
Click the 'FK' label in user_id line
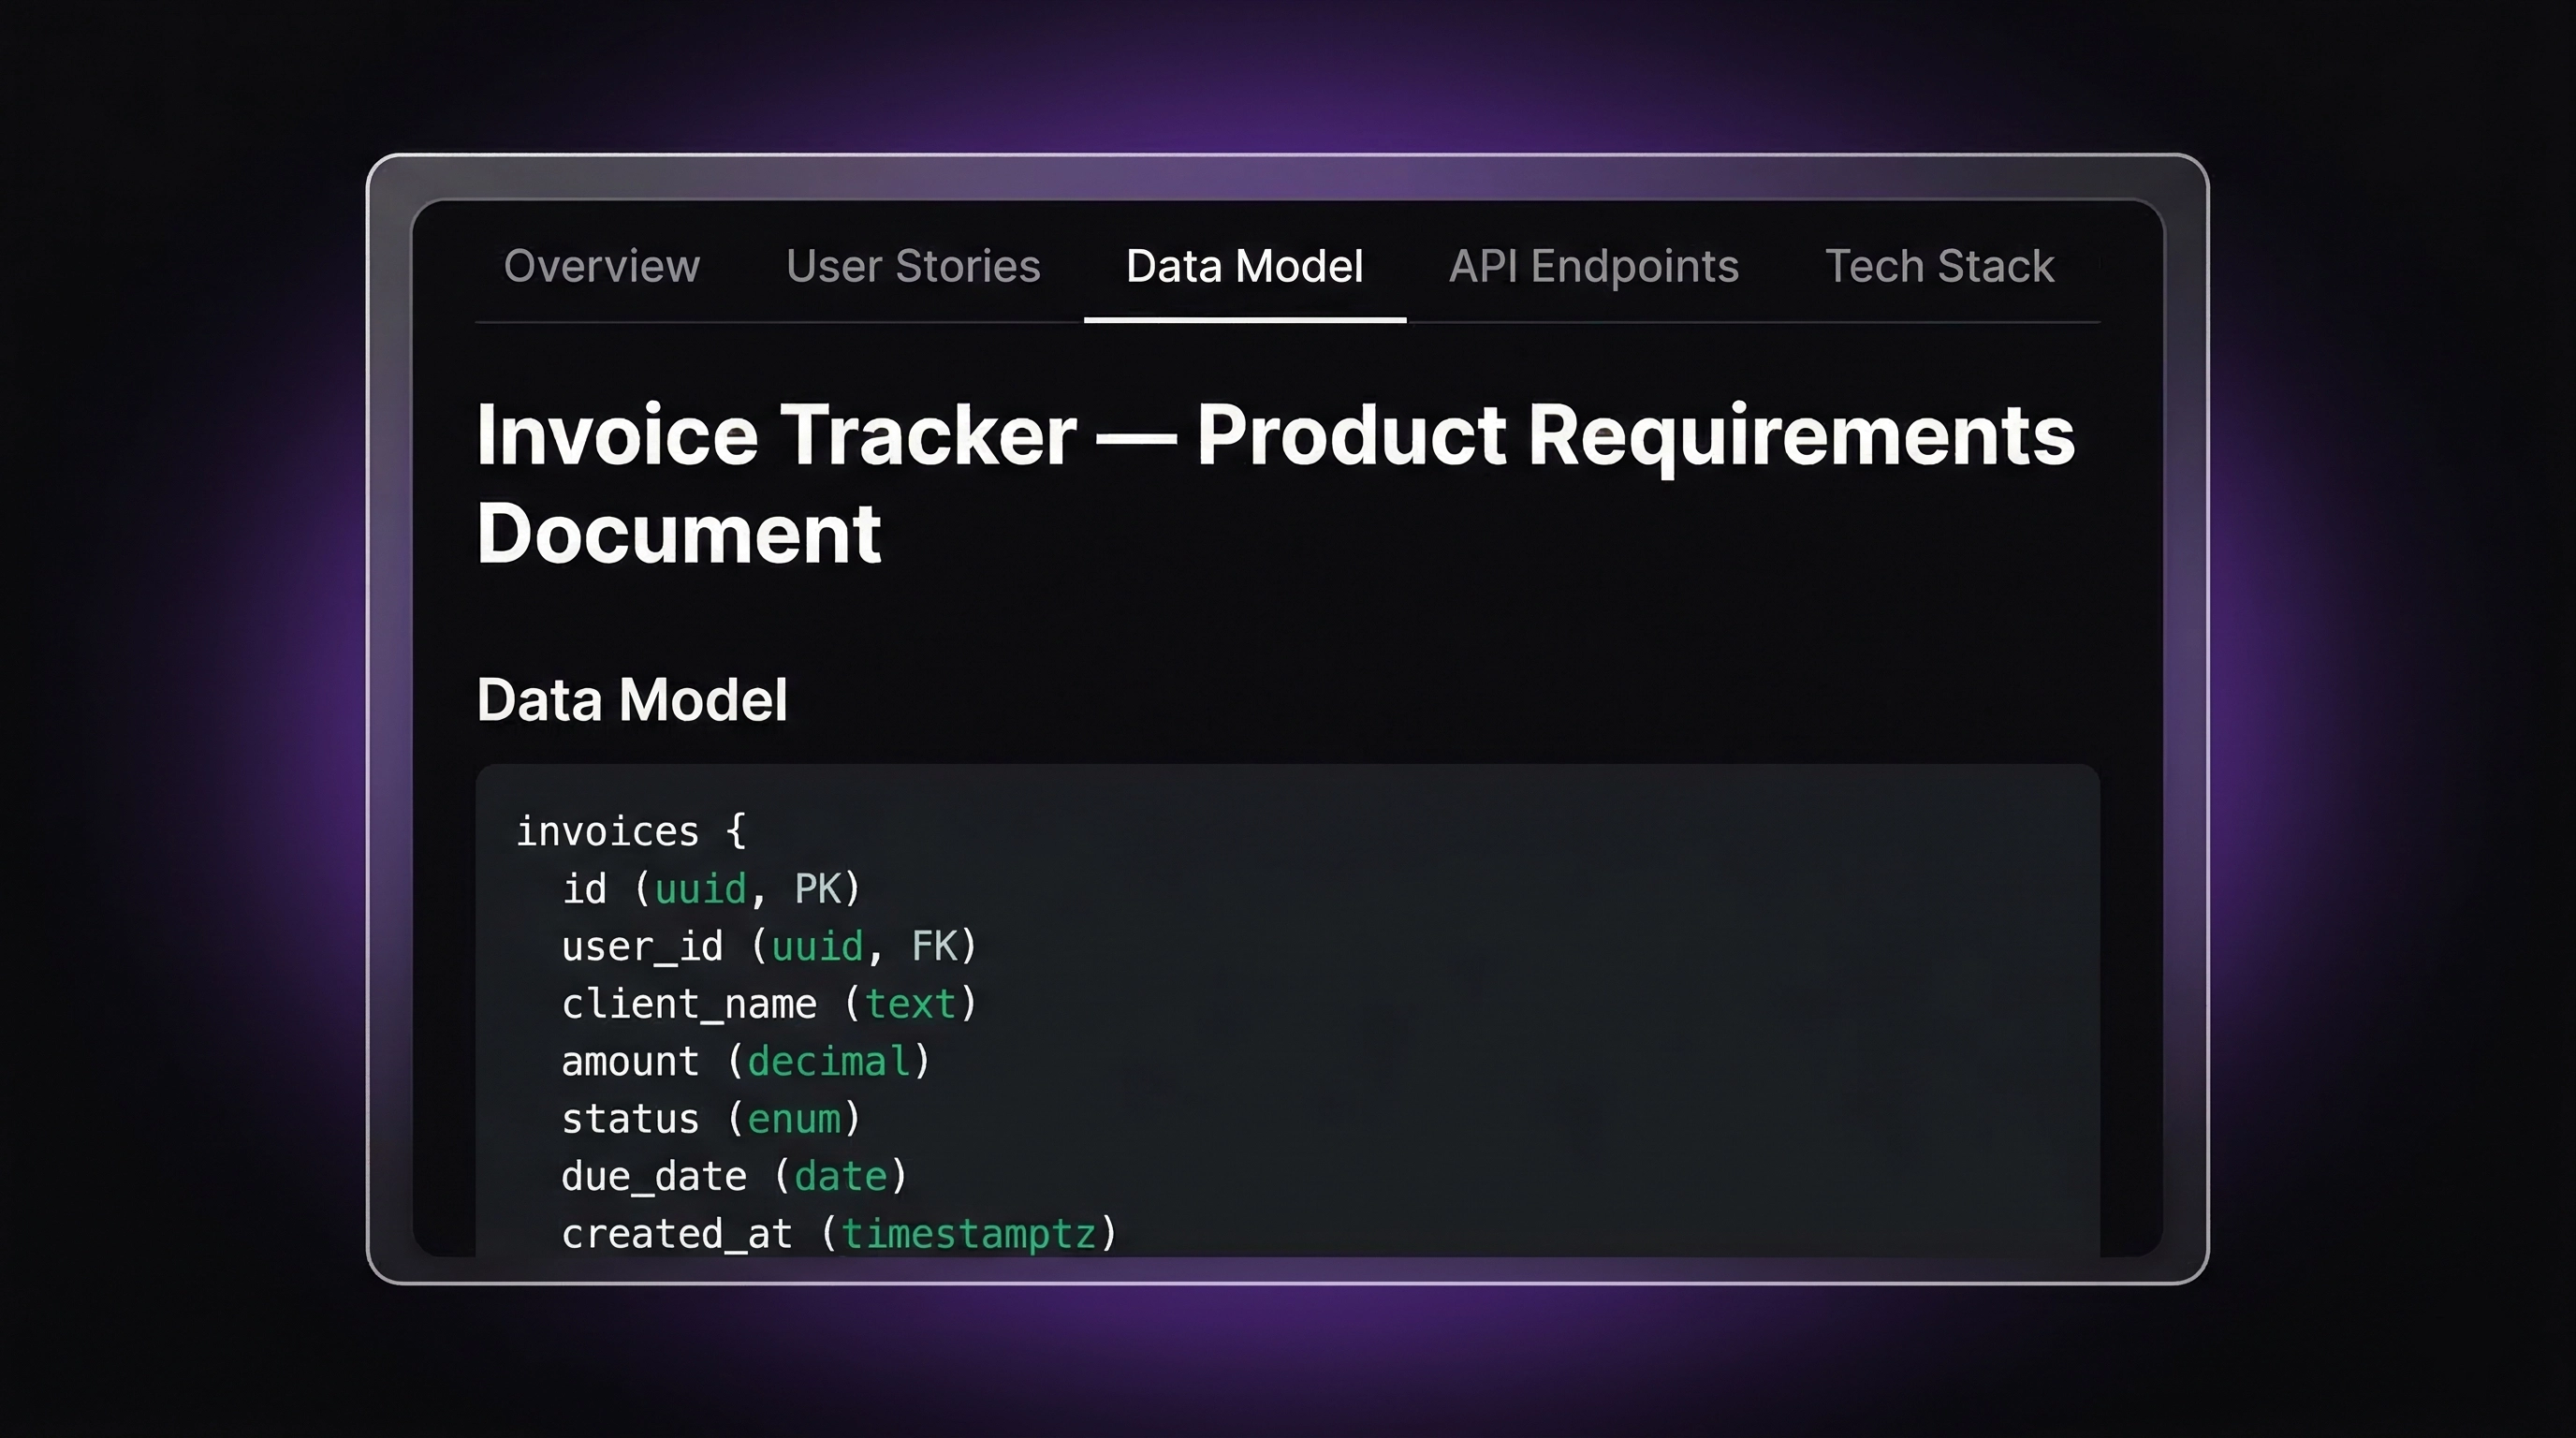934,946
